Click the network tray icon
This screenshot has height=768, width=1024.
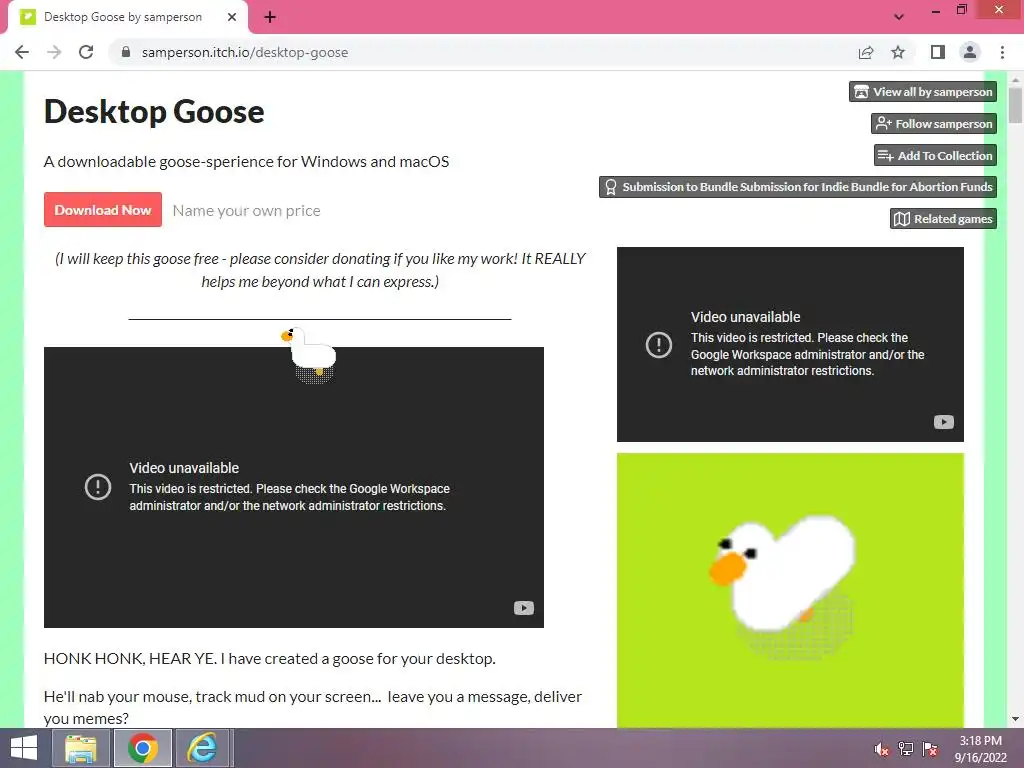[906, 750]
